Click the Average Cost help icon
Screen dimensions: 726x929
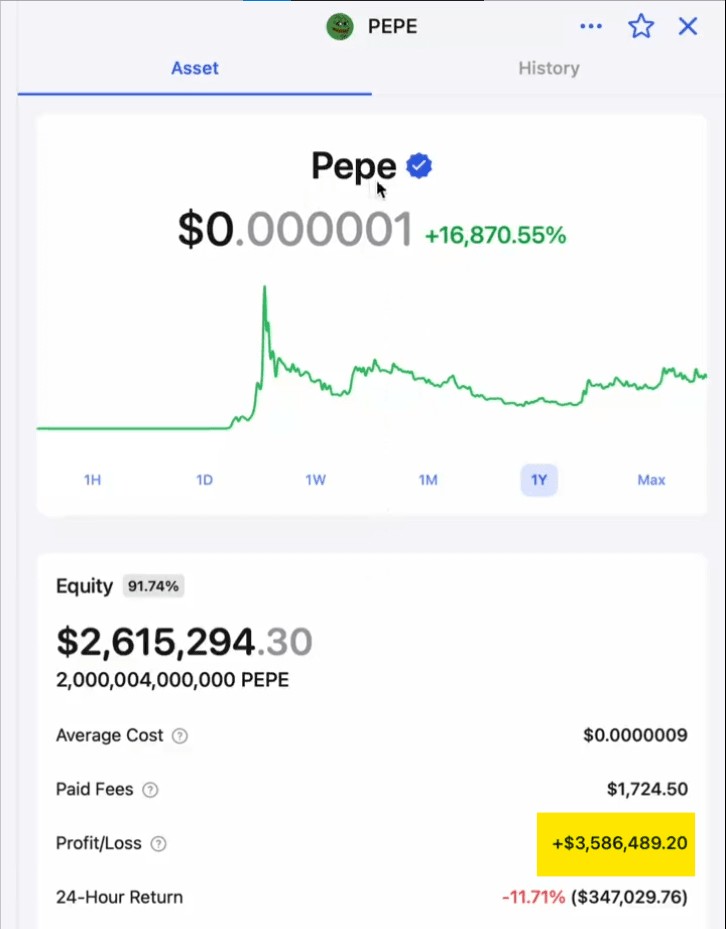click(180, 736)
